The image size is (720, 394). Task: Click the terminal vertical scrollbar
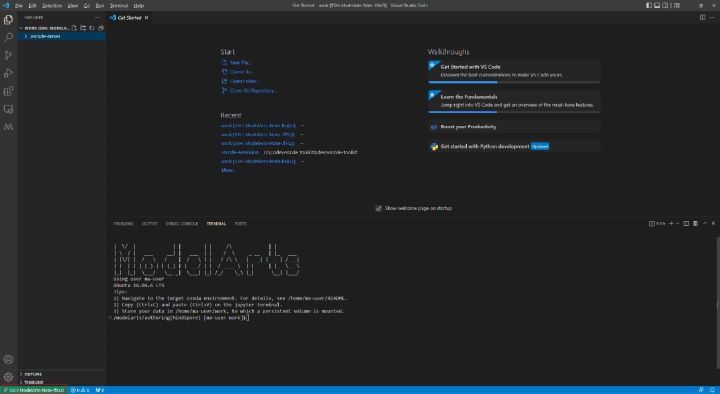718,303
